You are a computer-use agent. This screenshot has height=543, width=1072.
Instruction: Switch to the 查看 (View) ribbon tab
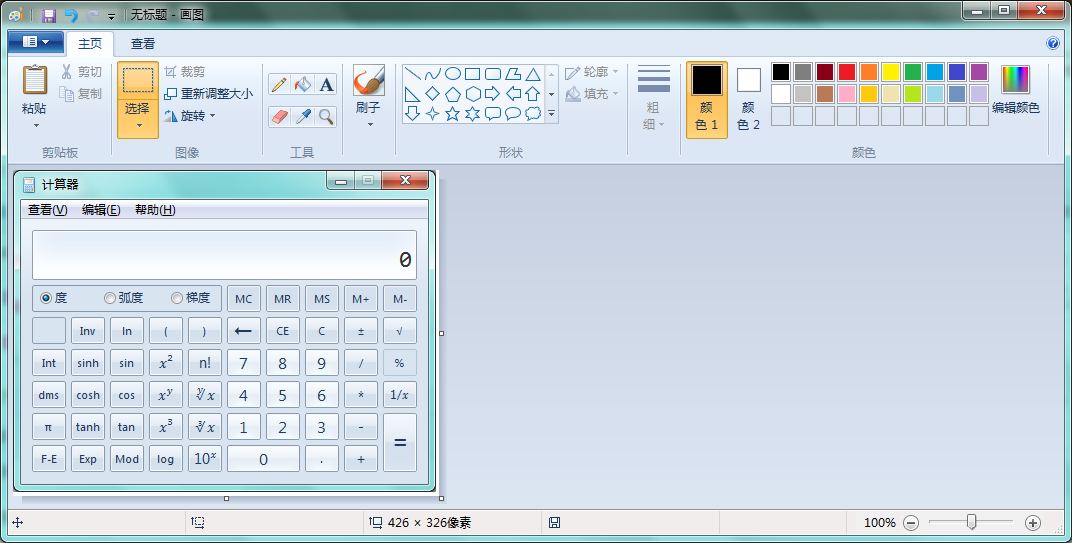[x=143, y=44]
